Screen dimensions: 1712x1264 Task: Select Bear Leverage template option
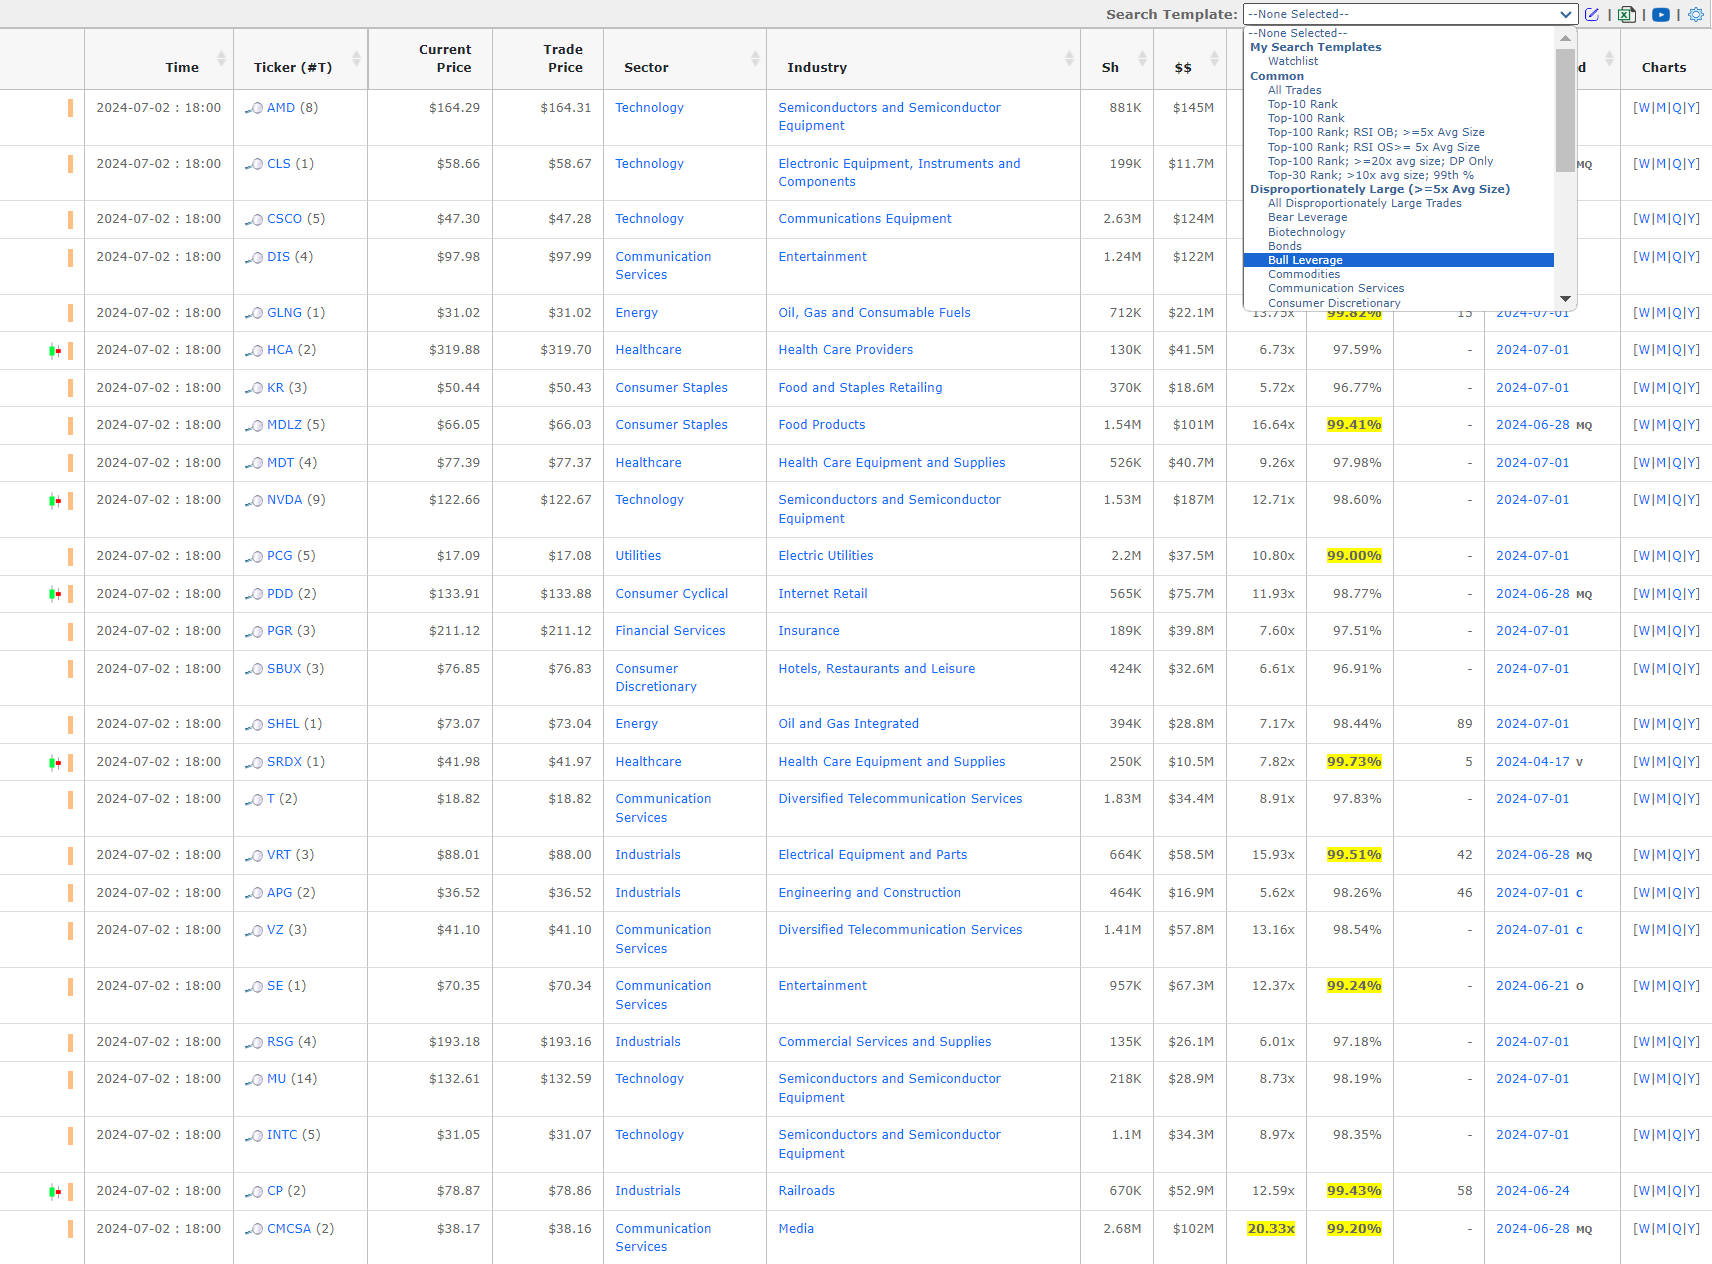click(x=1398, y=217)
